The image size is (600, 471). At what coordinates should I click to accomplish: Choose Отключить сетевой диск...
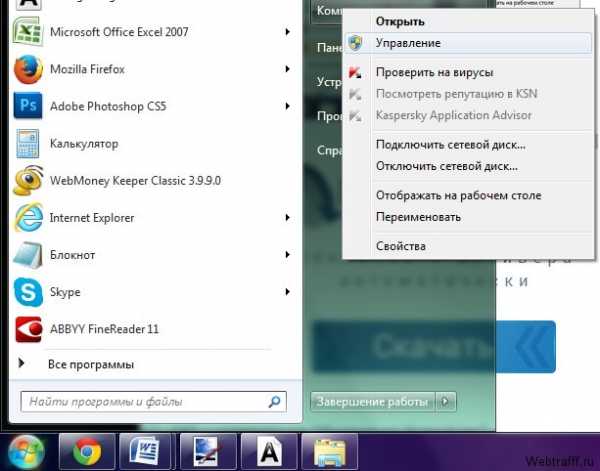coord(468,166)
